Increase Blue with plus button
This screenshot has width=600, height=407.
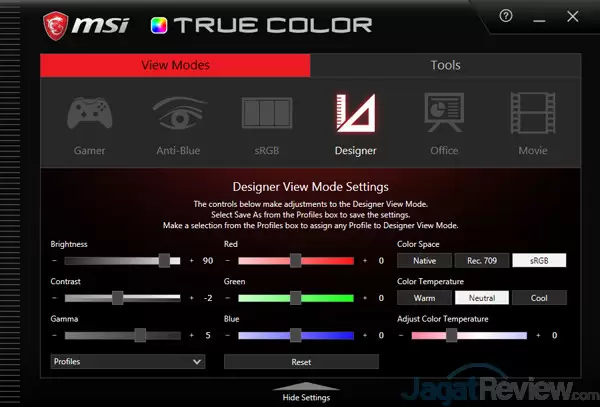point(365,335)
